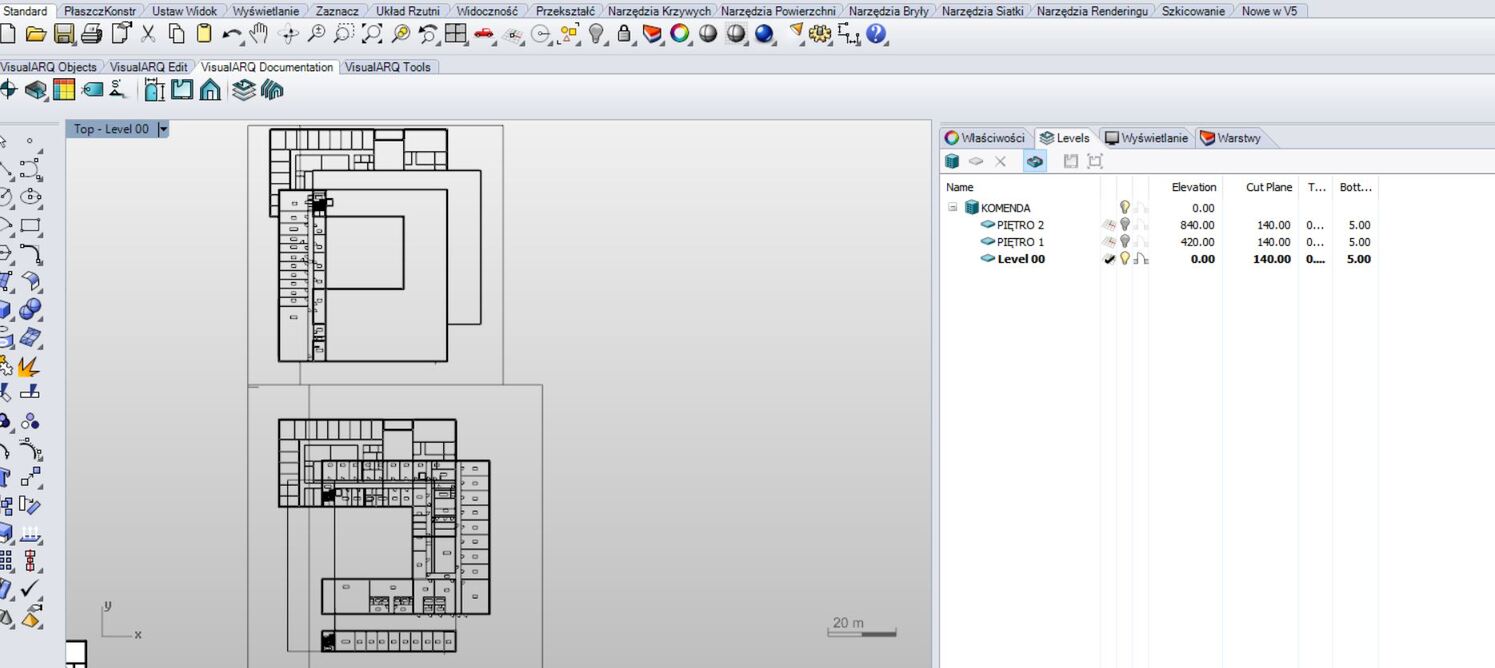Click the delete X icon in Levels panel
The width and height of the screenshot is (1495, 668).
[x=1000, y=161]
